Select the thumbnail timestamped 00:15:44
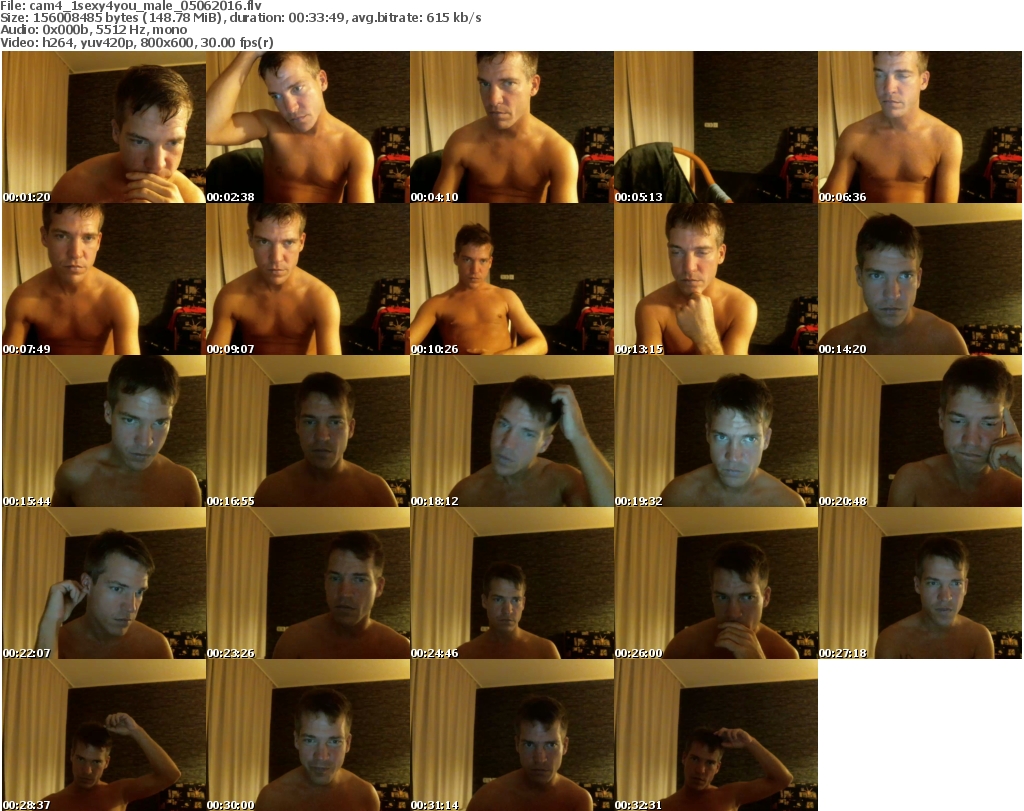 click(x=104, y=431)
